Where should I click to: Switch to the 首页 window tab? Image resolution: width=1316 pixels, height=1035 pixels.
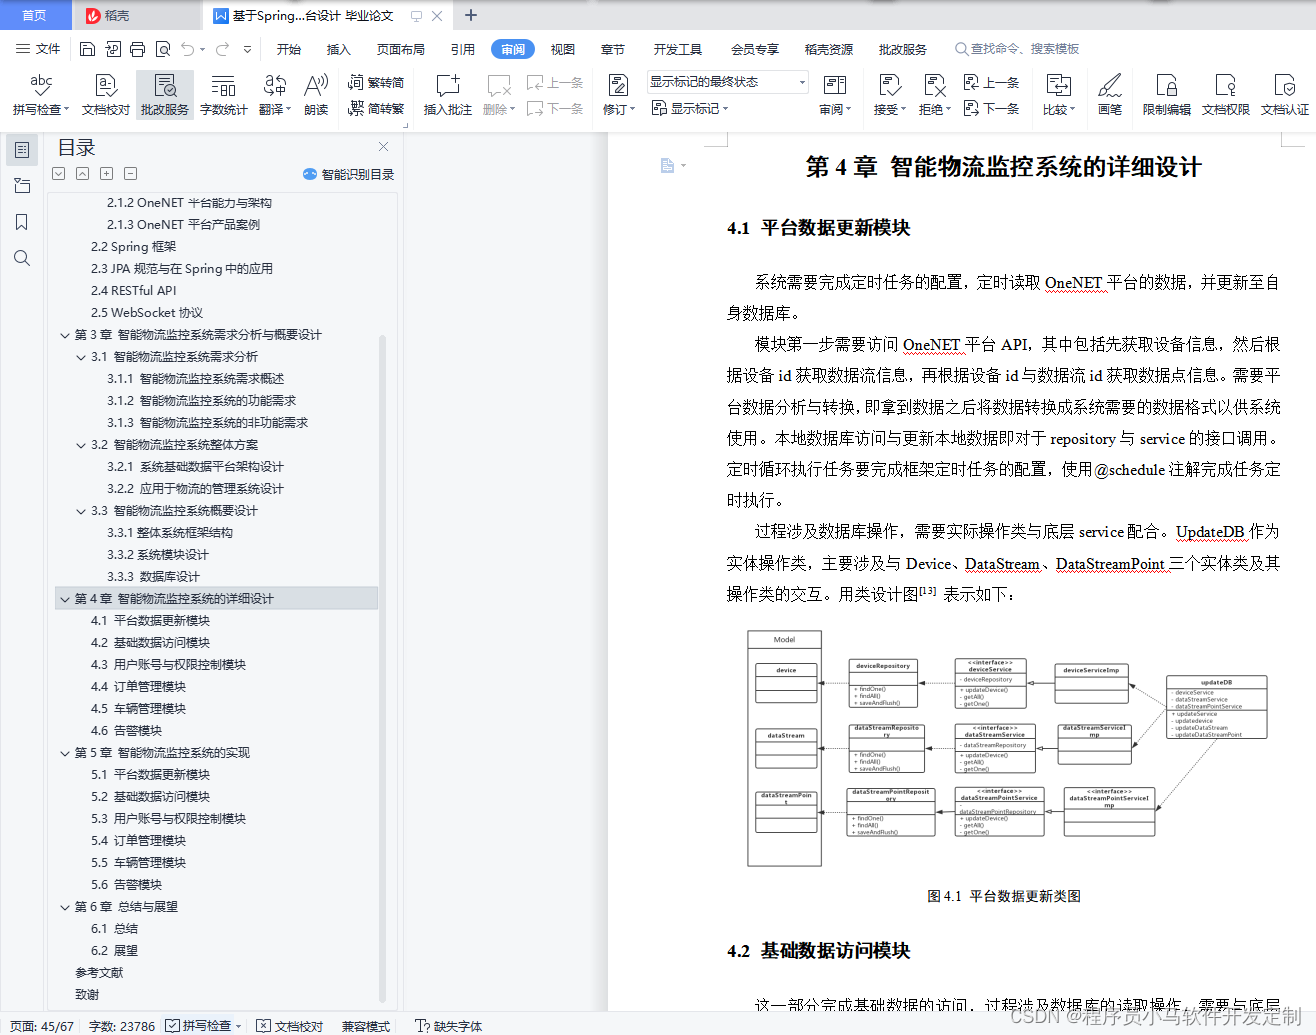tap(35, 15)
